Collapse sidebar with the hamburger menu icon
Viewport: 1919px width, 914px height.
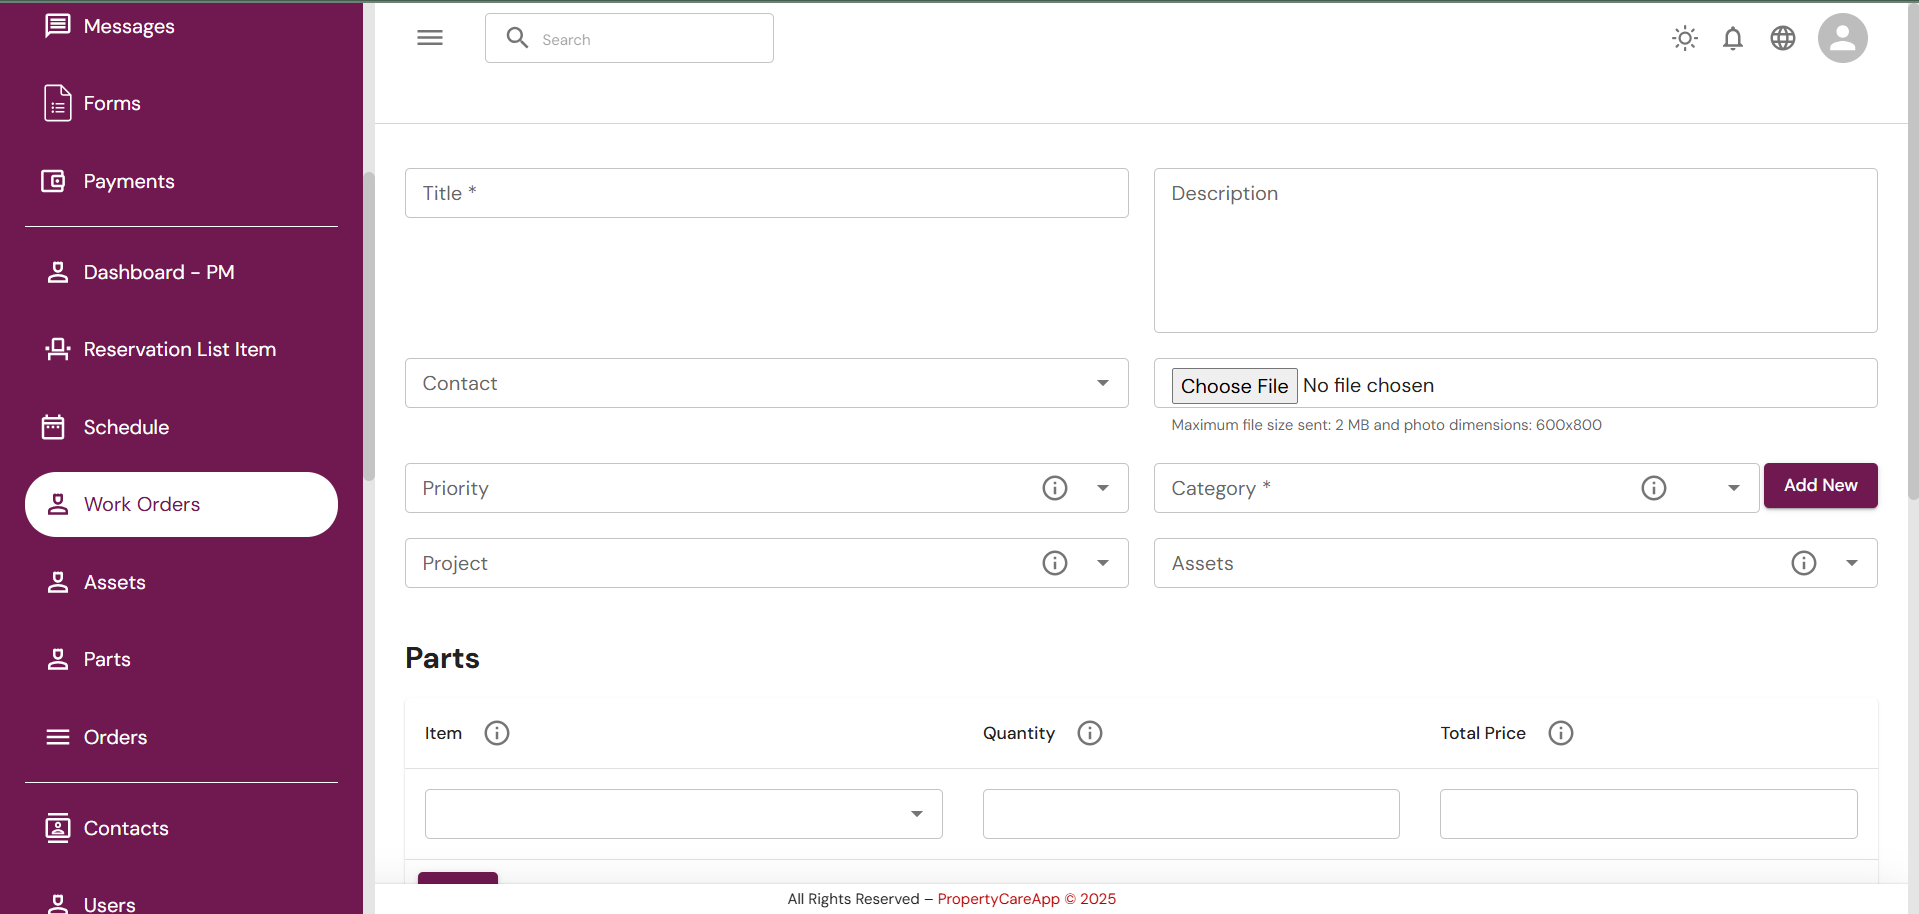click(x=430, y=38)
